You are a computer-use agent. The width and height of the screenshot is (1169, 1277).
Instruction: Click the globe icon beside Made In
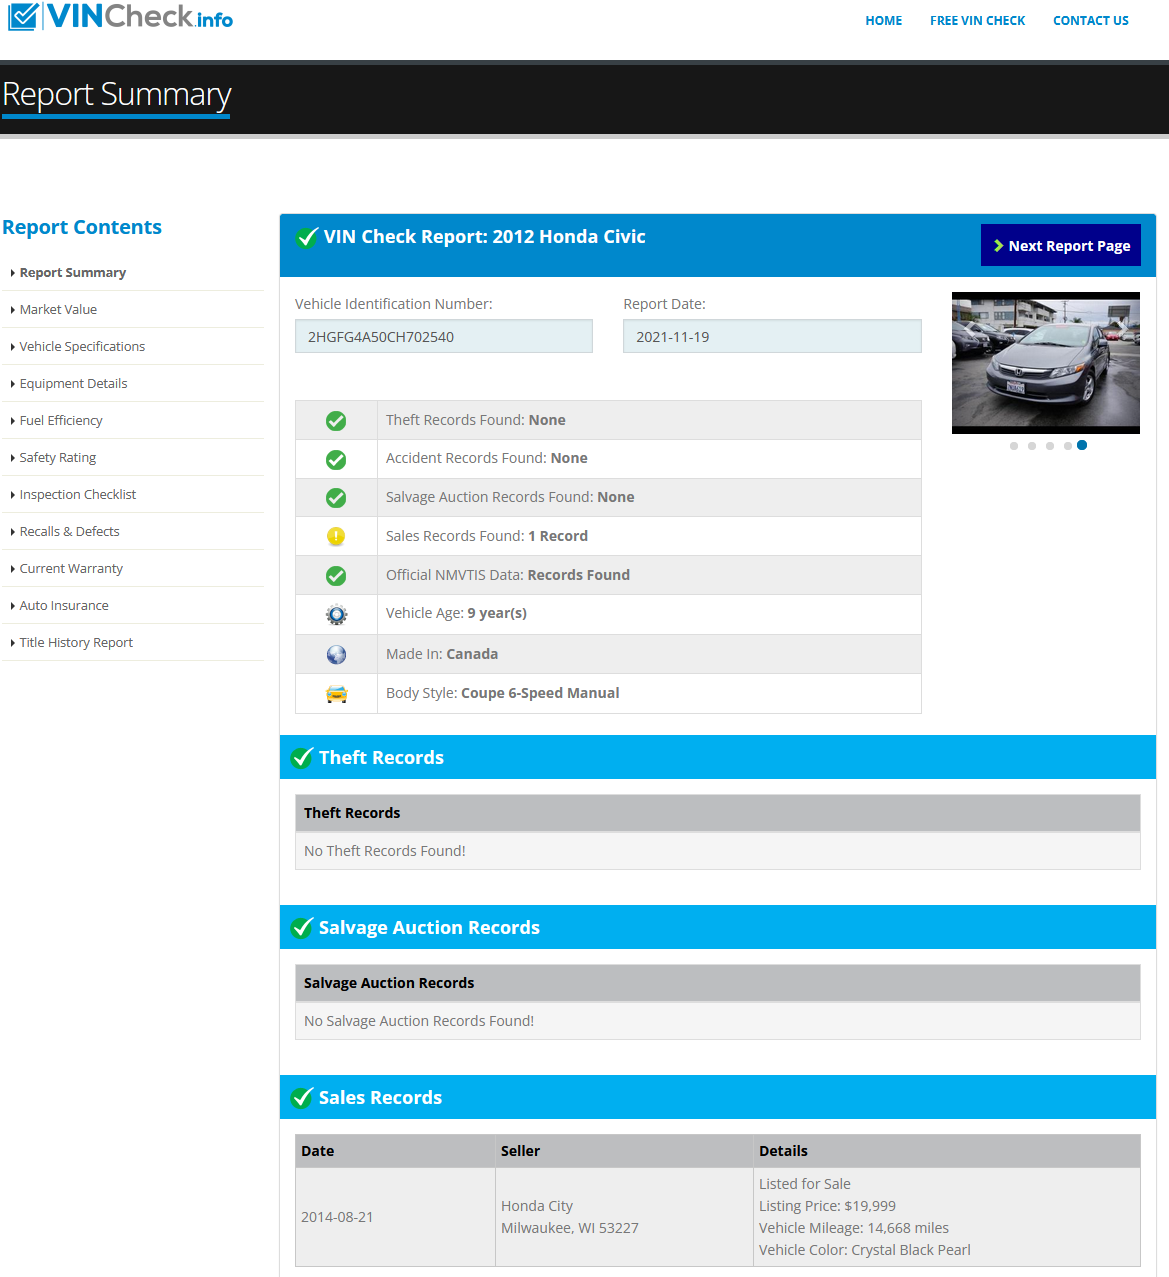[x=336, y=654]
